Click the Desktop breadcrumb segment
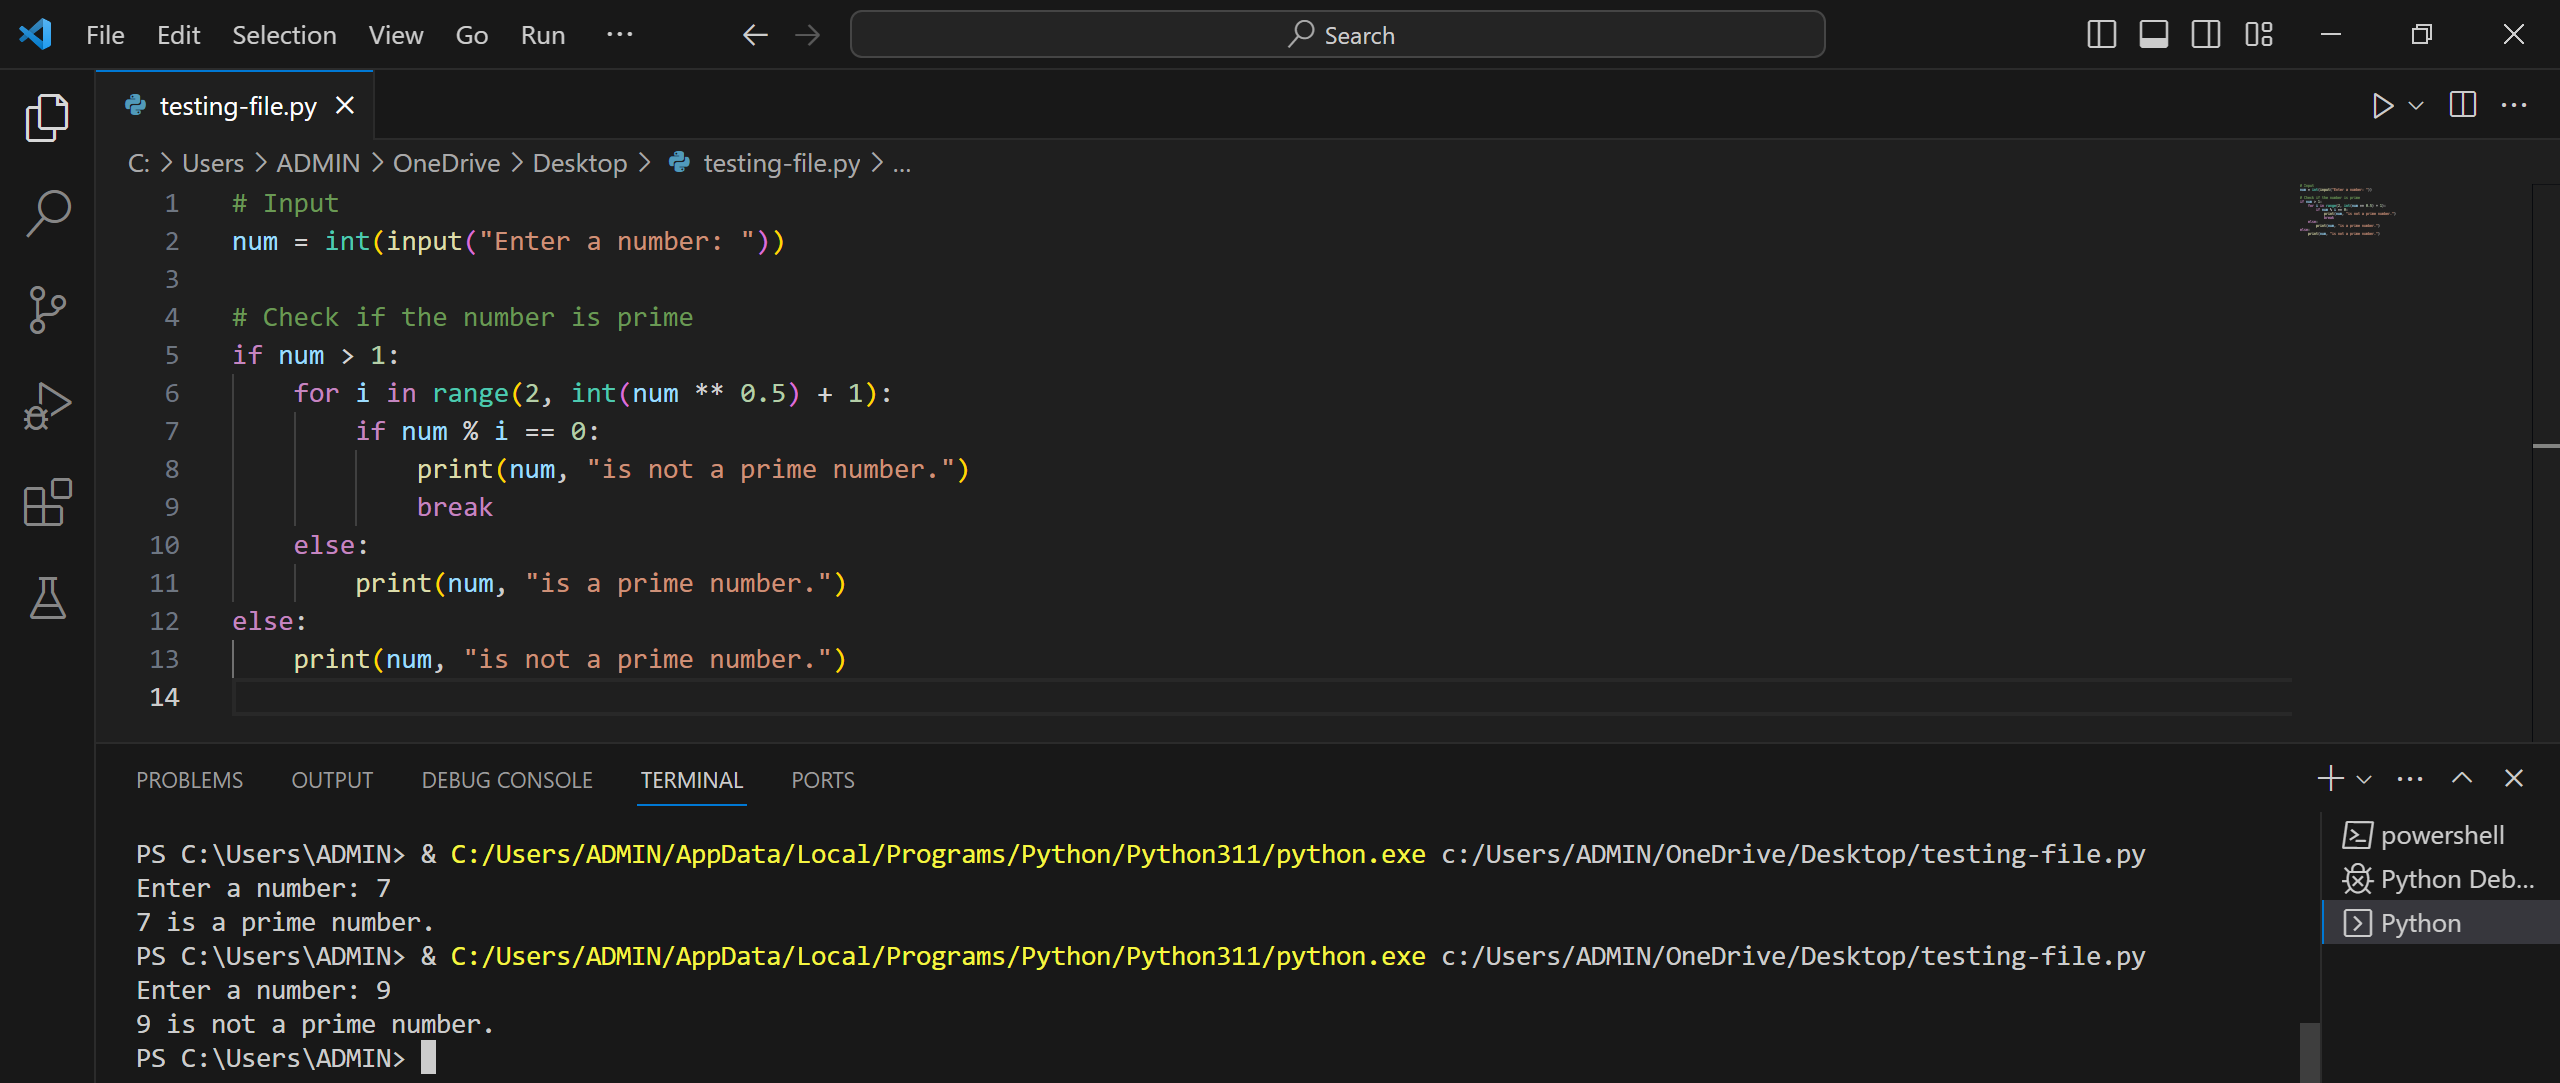Viewport: 2560px width, 1083px height. coord(580,163)
